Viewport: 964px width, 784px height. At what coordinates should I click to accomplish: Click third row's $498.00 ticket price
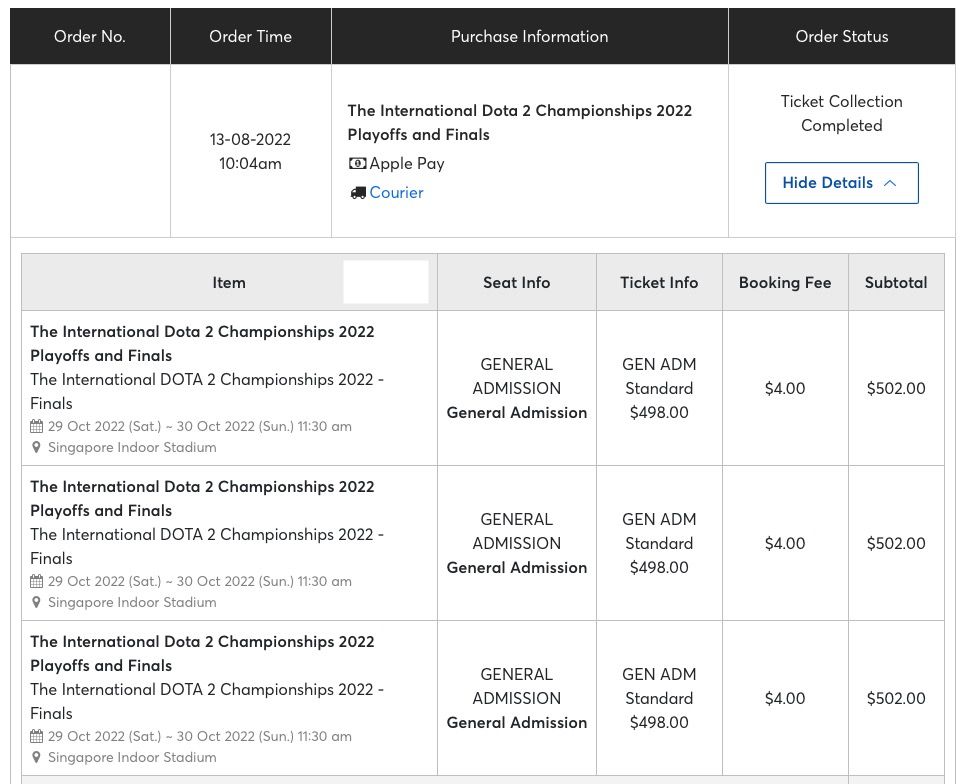(659, 723)
